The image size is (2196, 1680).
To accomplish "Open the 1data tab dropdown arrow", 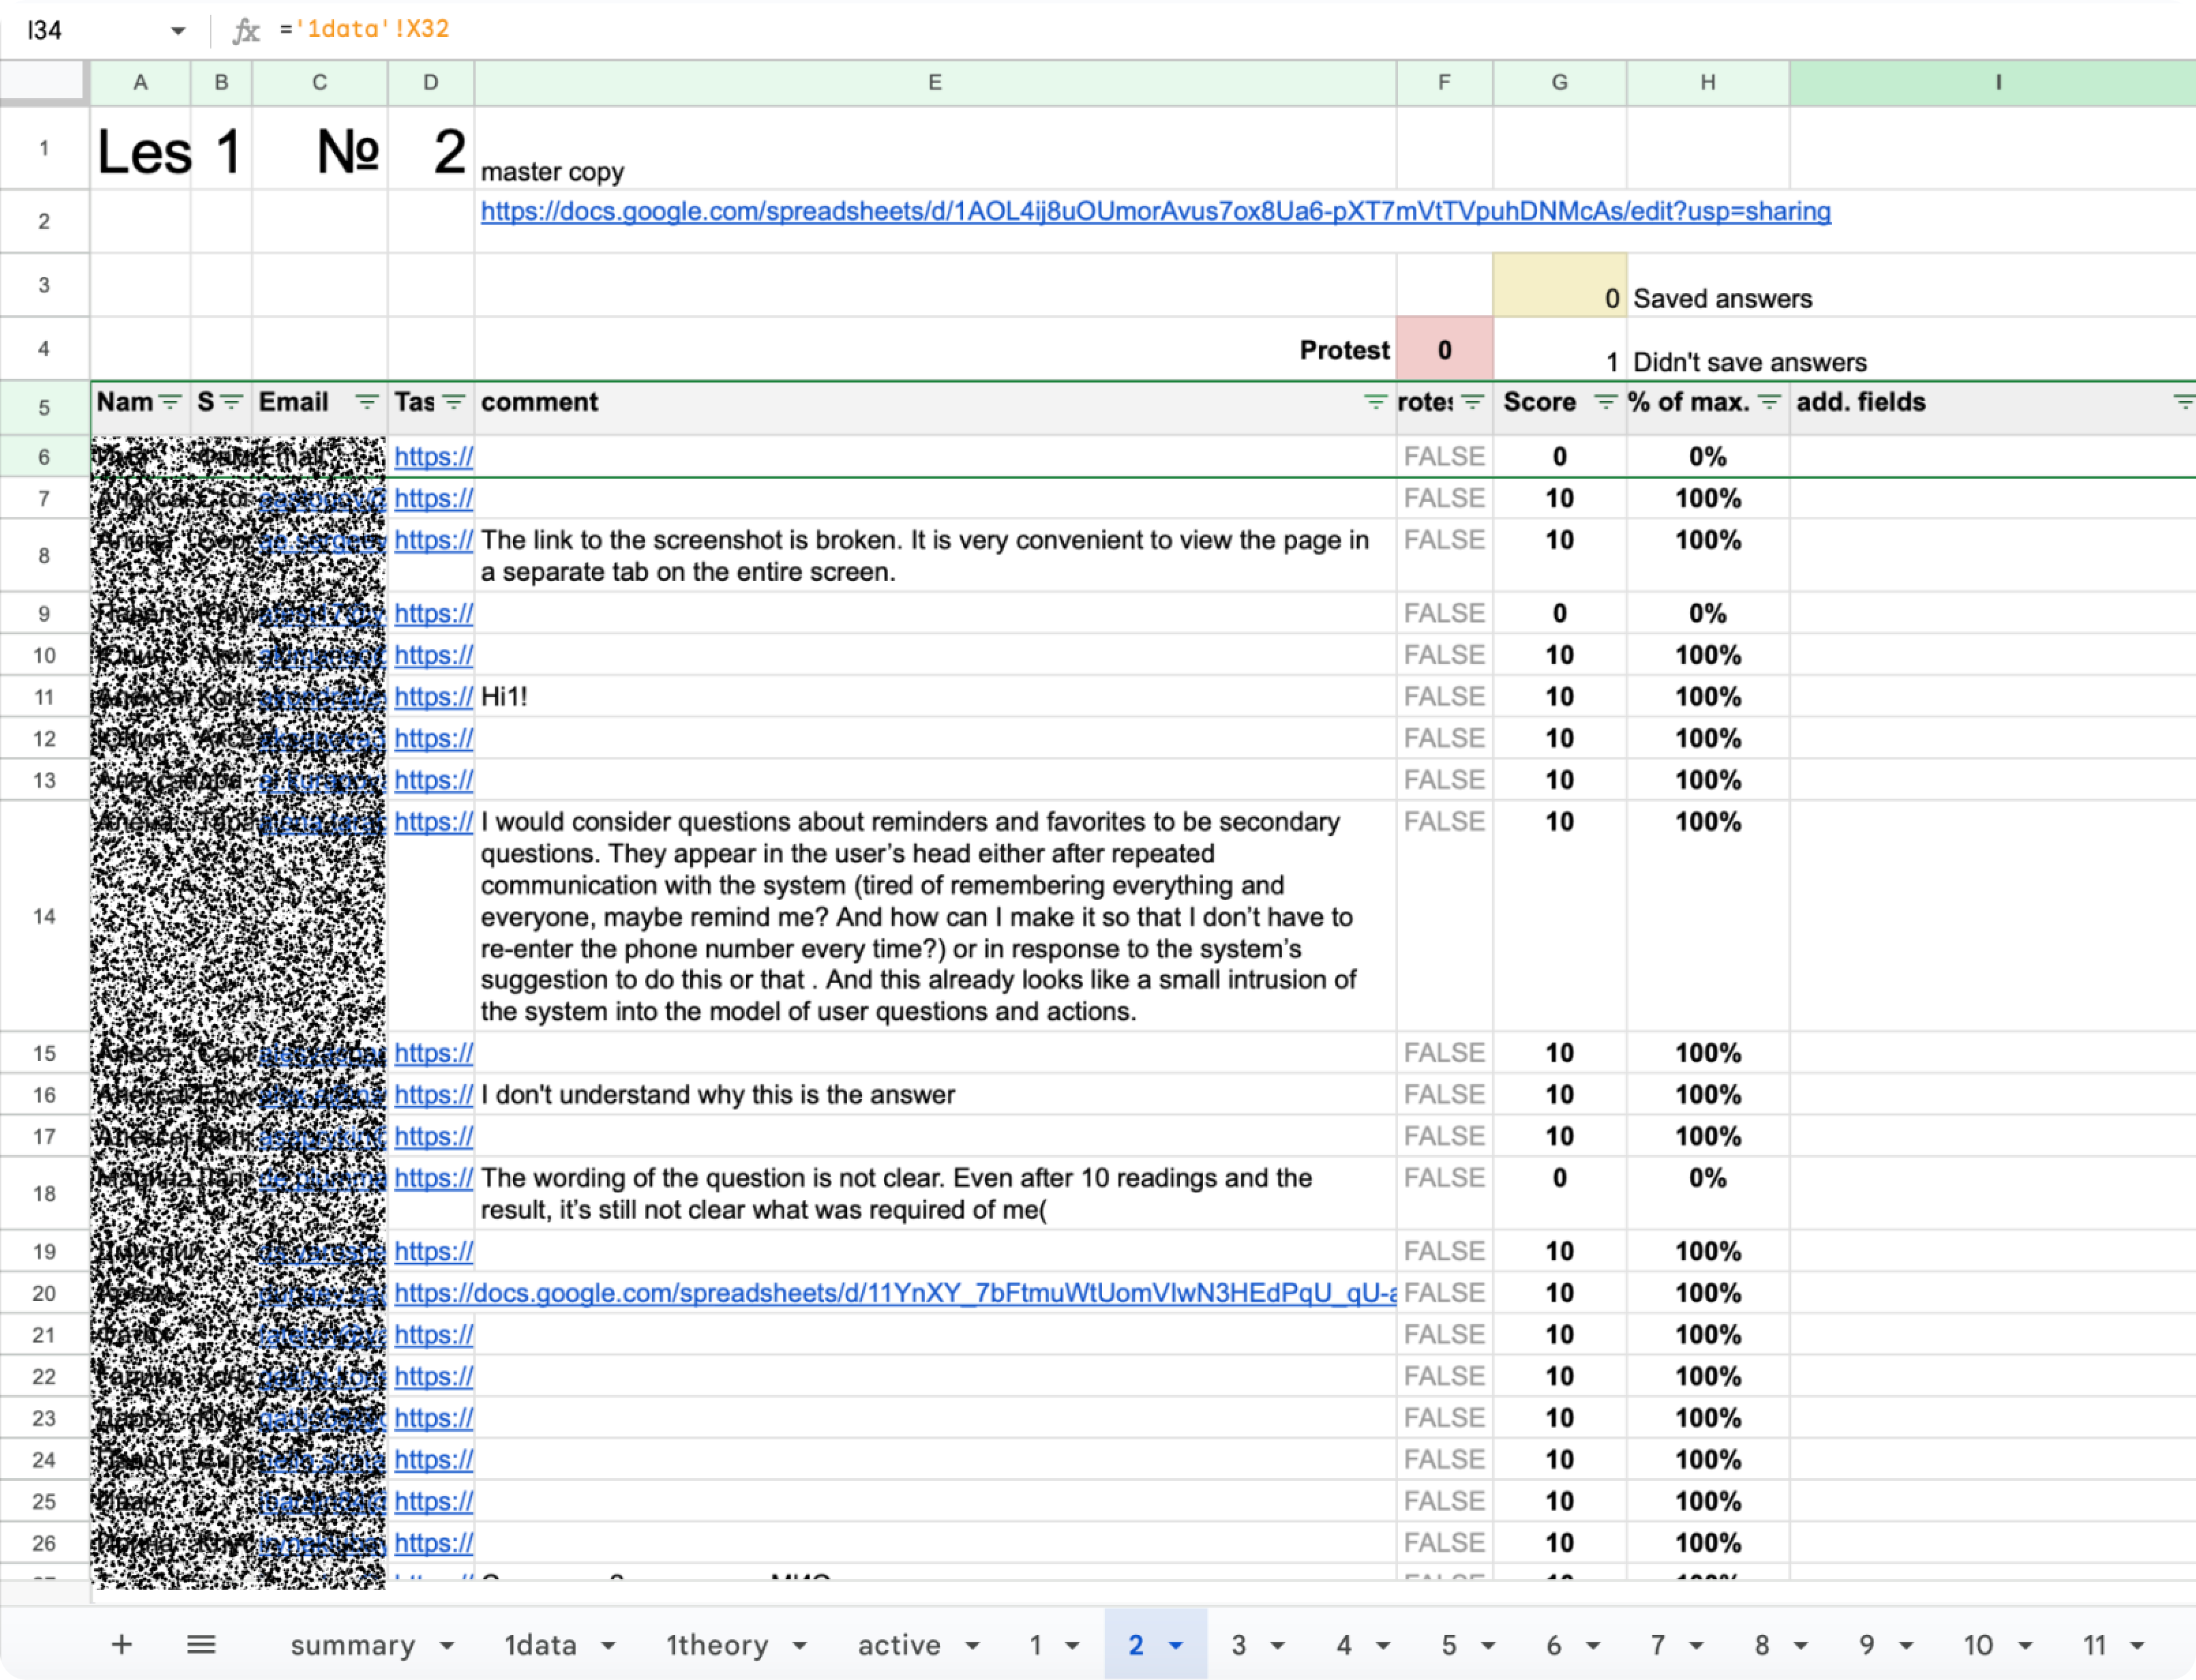I will point(608,1646).
